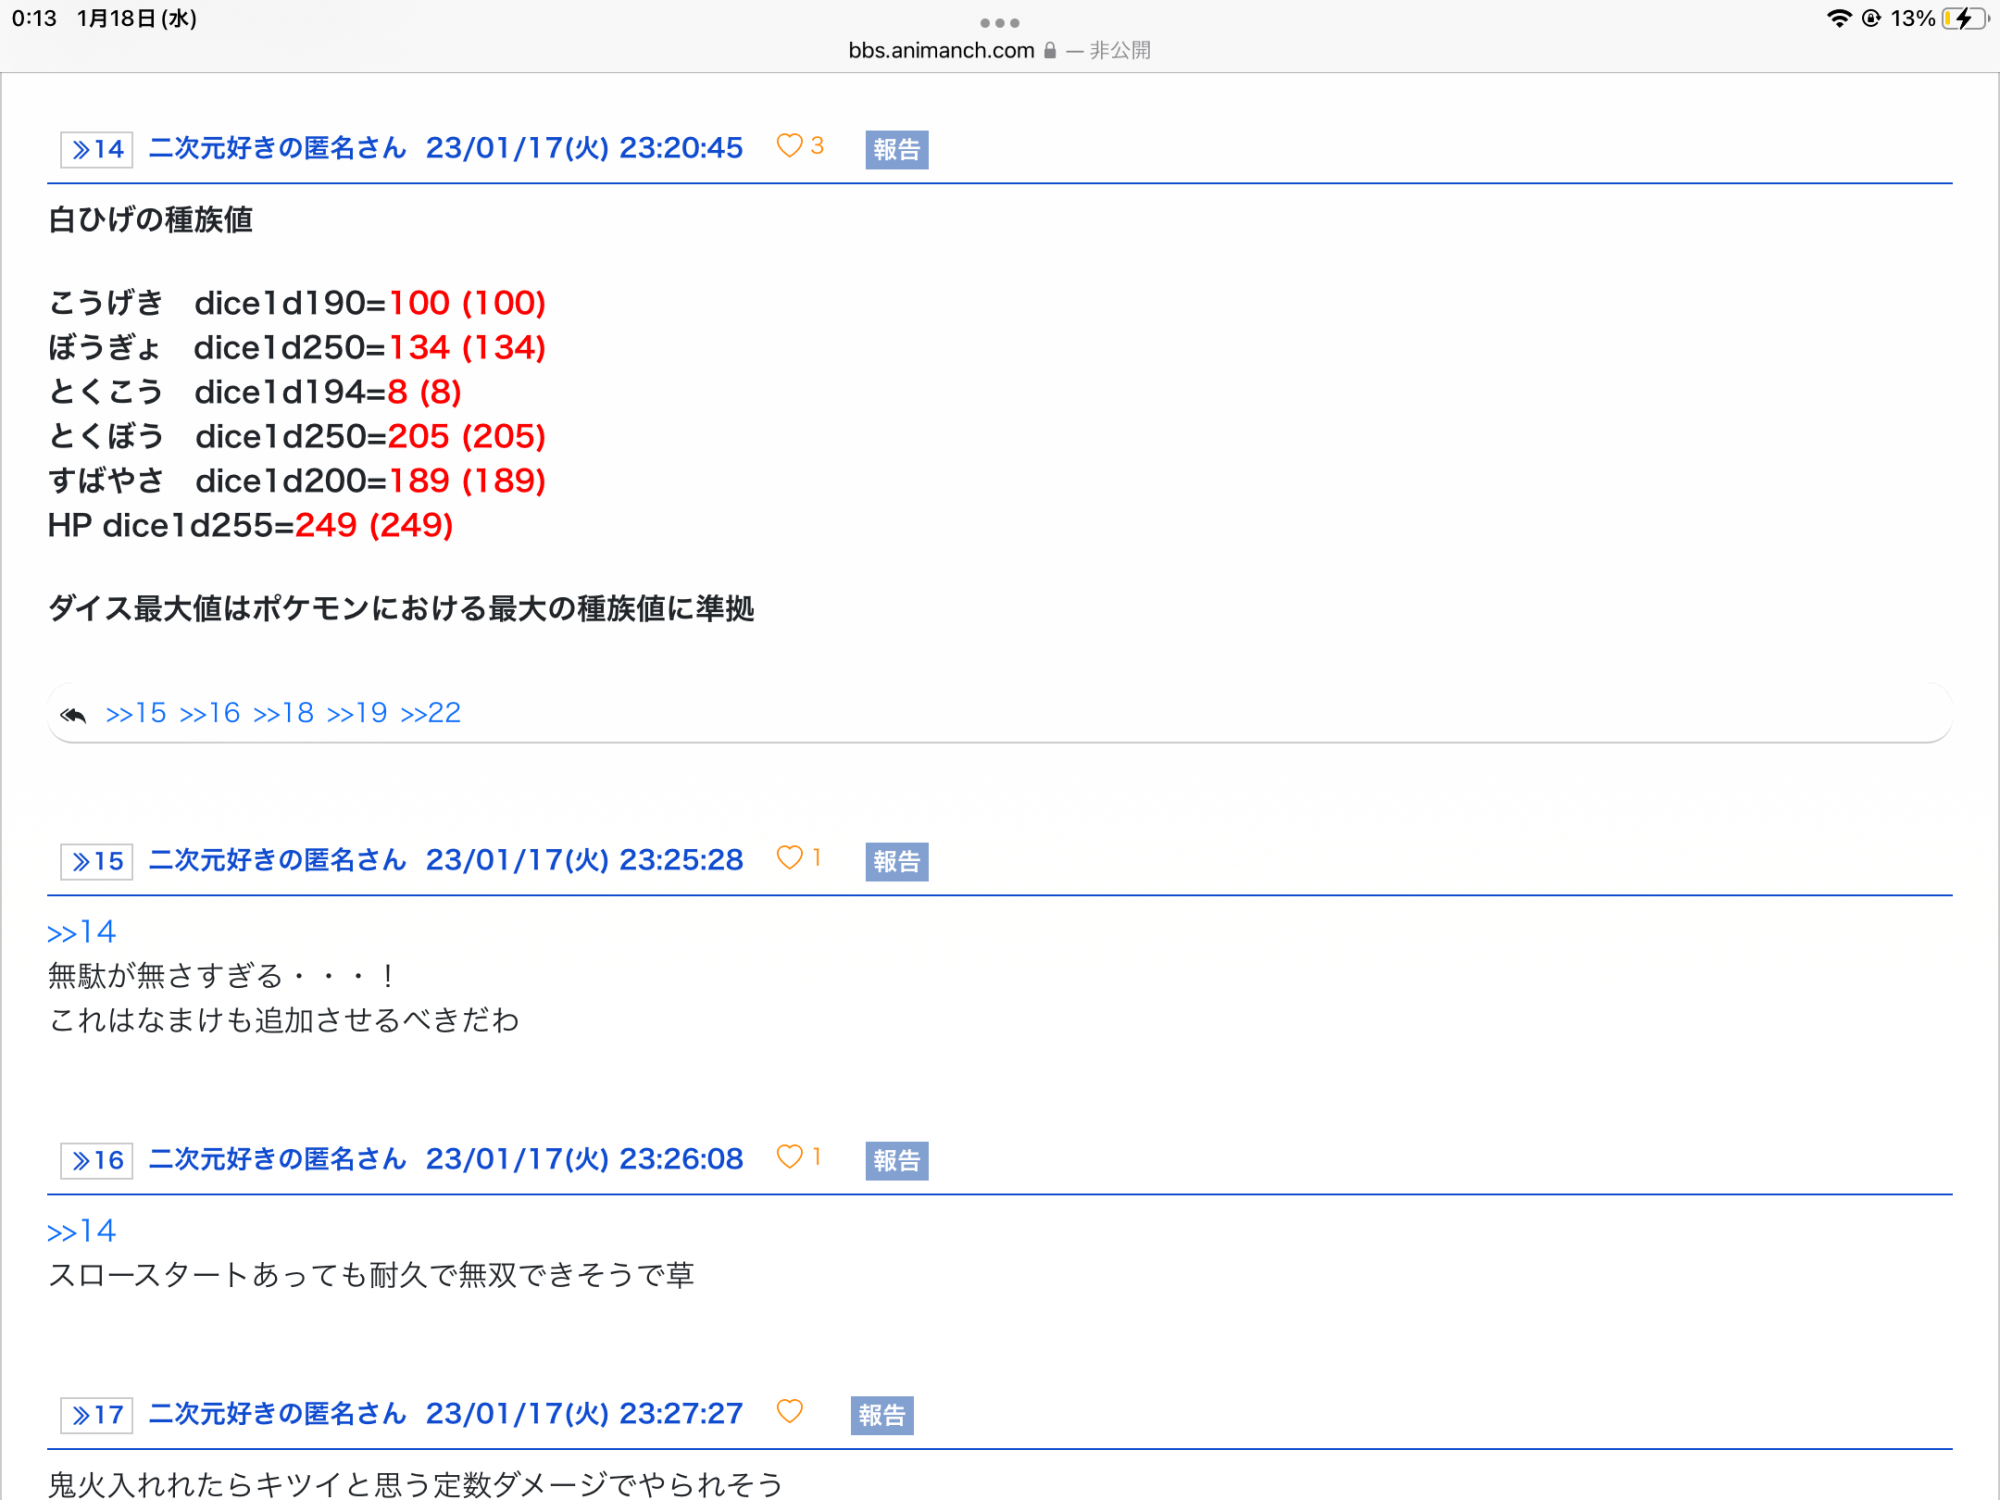
Task: Tap the post 16 author name 二次元好きの匿名さん
Action: (277, 1159)
